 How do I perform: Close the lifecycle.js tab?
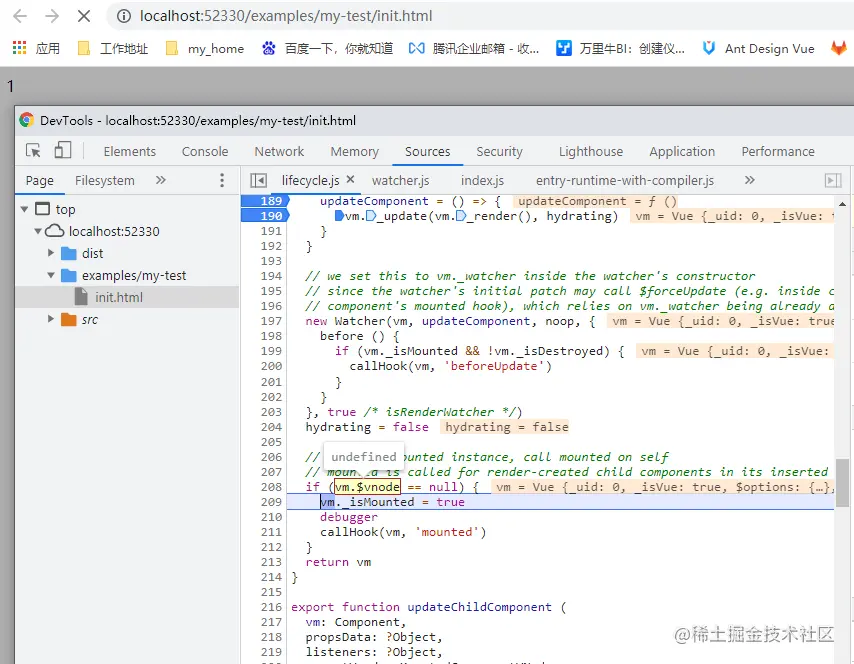pyautogui.click(x=350, y=179)
